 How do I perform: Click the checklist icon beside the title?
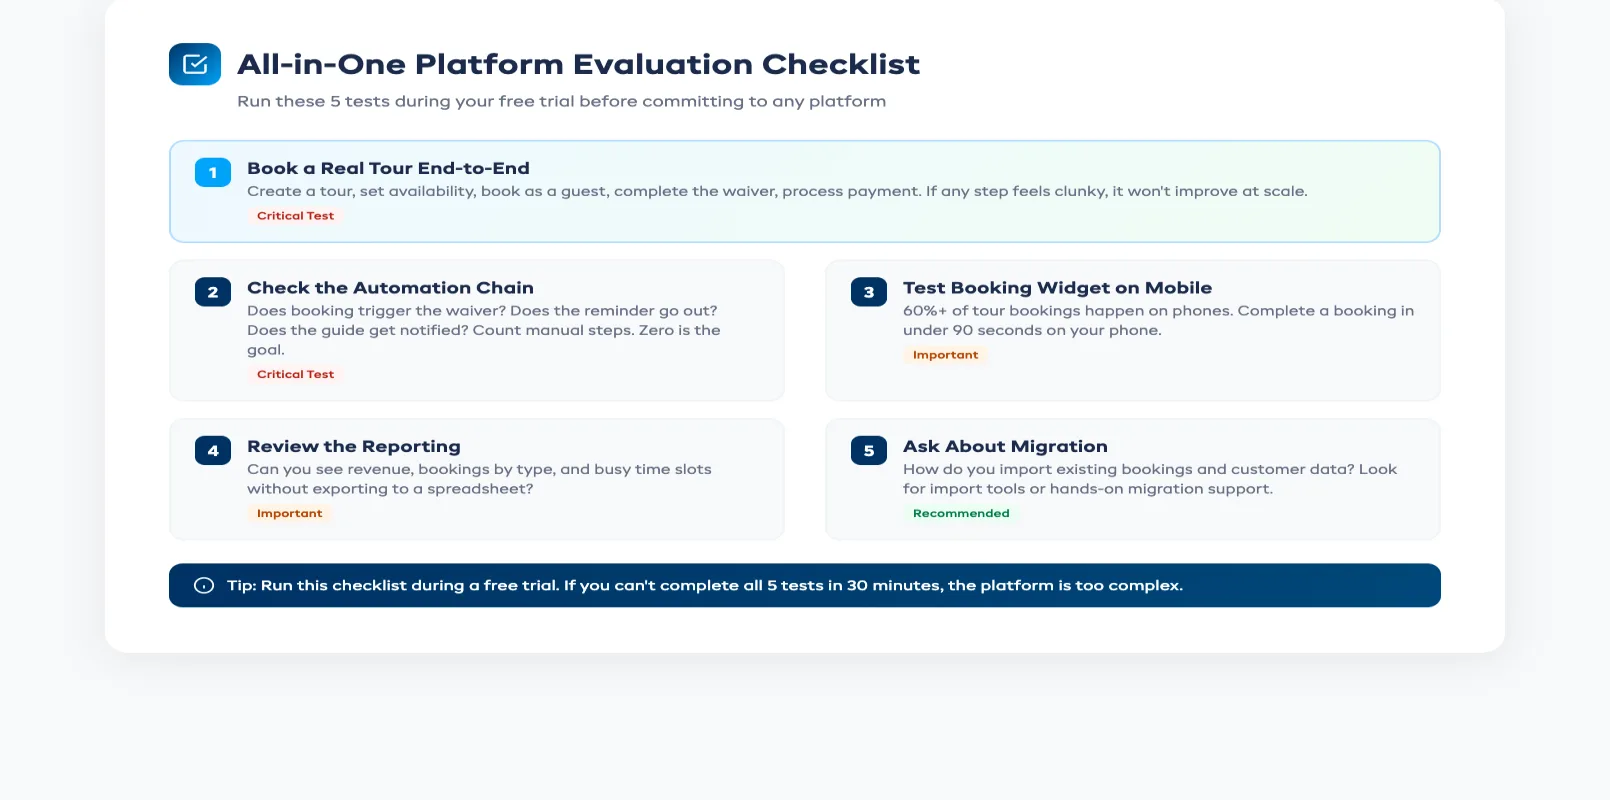click(x=195, y=64)
